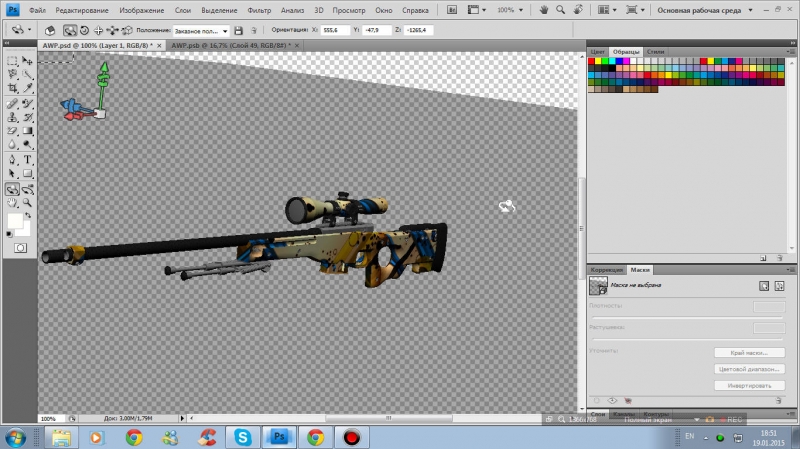Viewport: 800px width, 449px height.
Task: Select the Blur tool
Action: coord(12,144)
